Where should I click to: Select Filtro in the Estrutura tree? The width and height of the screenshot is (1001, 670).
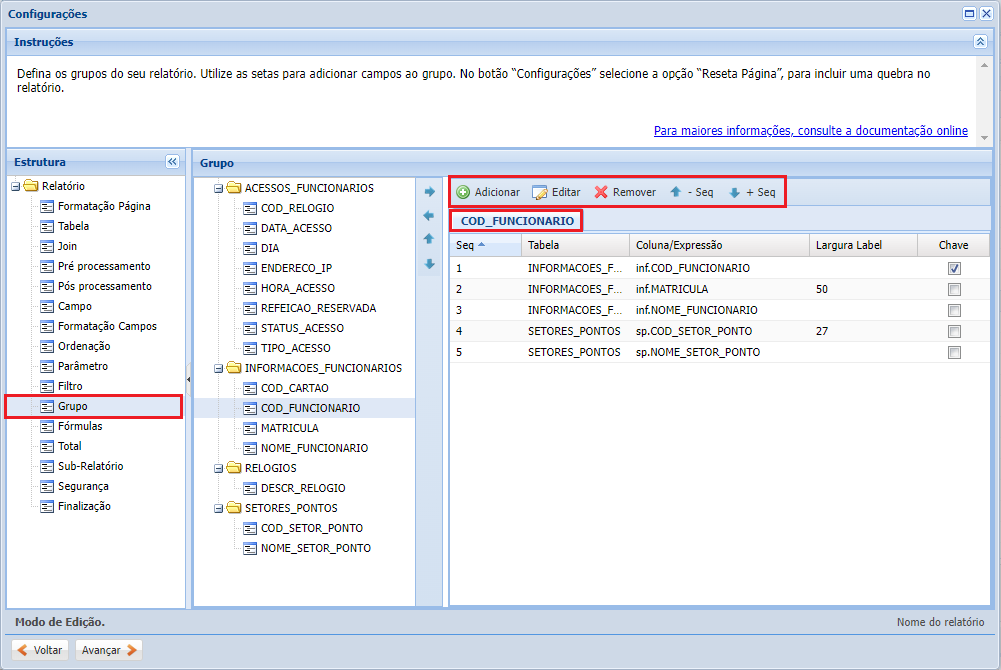[70, 386]
